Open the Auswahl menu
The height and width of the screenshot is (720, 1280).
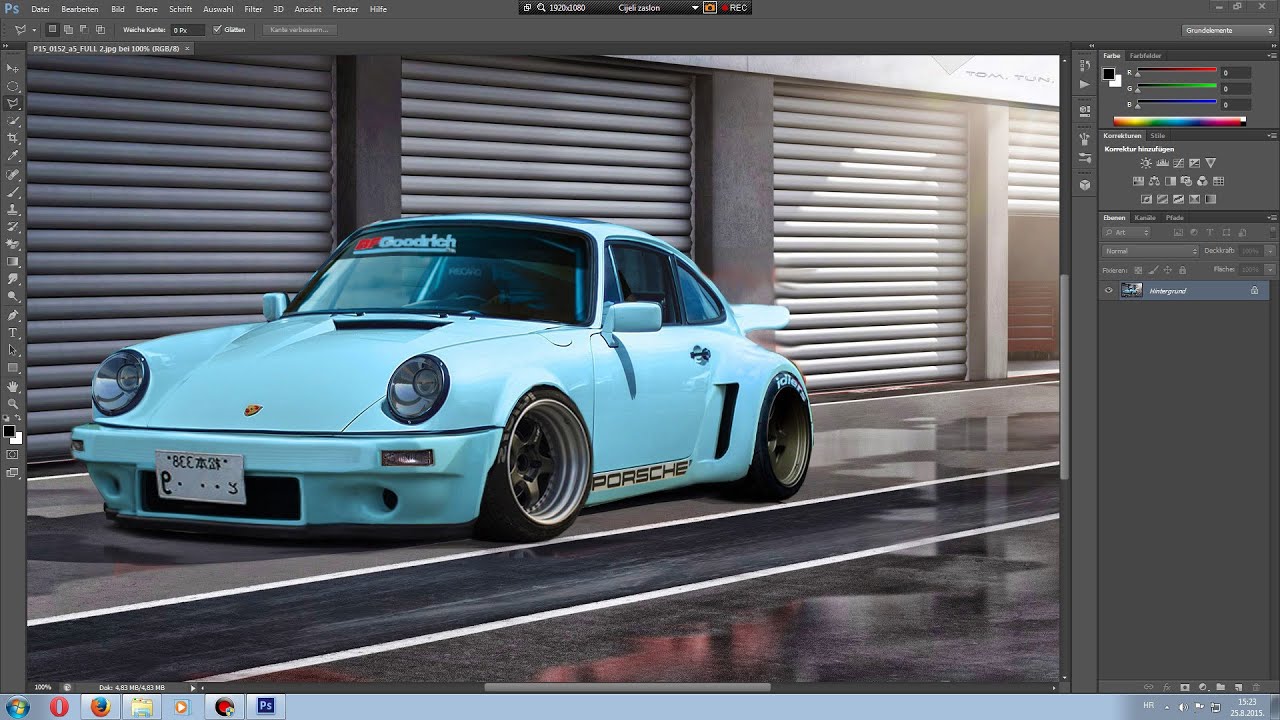[218, 8]
